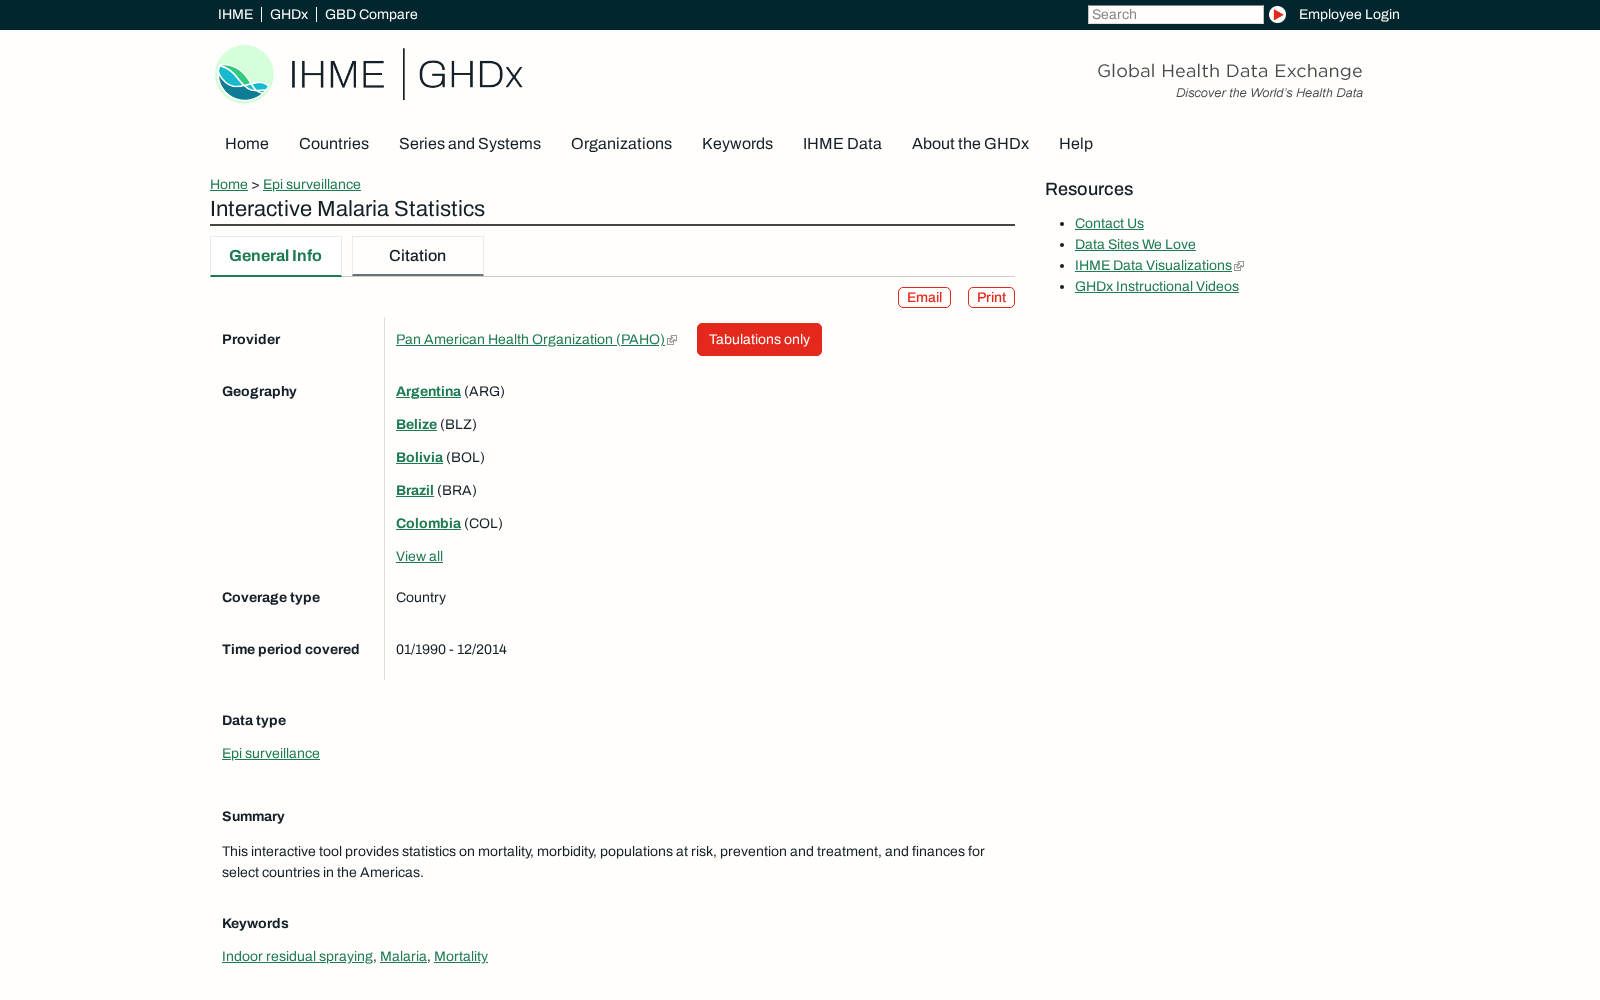The width and height of the screenshot is (1600, 1000).
Task: Open GHDx Instructional Videos link
Action: [1157, 287]
